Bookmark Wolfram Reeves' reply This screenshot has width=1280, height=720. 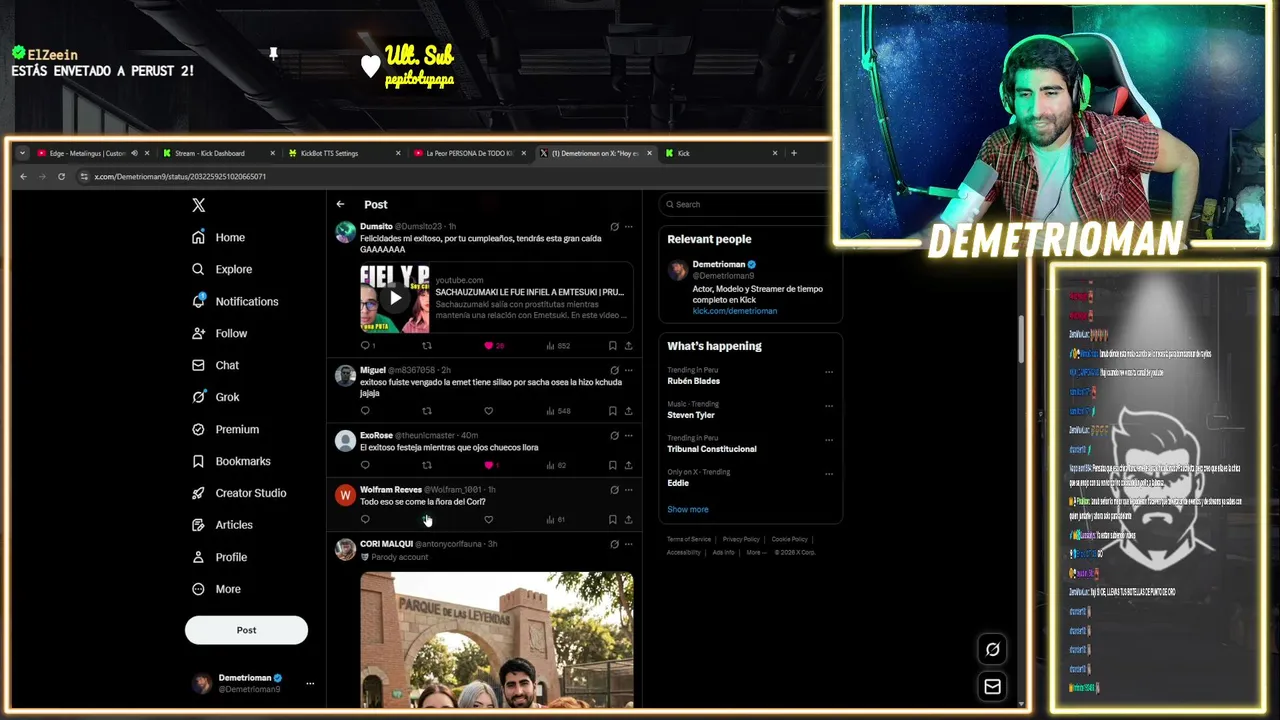tap(612, 519)
